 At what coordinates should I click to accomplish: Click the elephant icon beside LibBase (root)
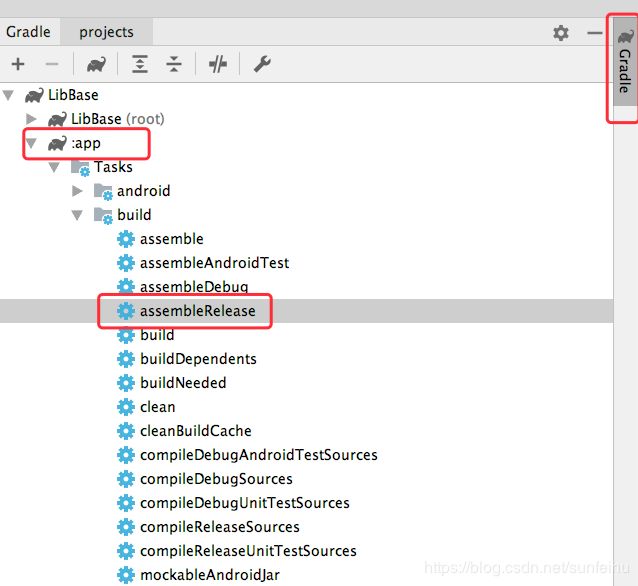click(57, 119)
